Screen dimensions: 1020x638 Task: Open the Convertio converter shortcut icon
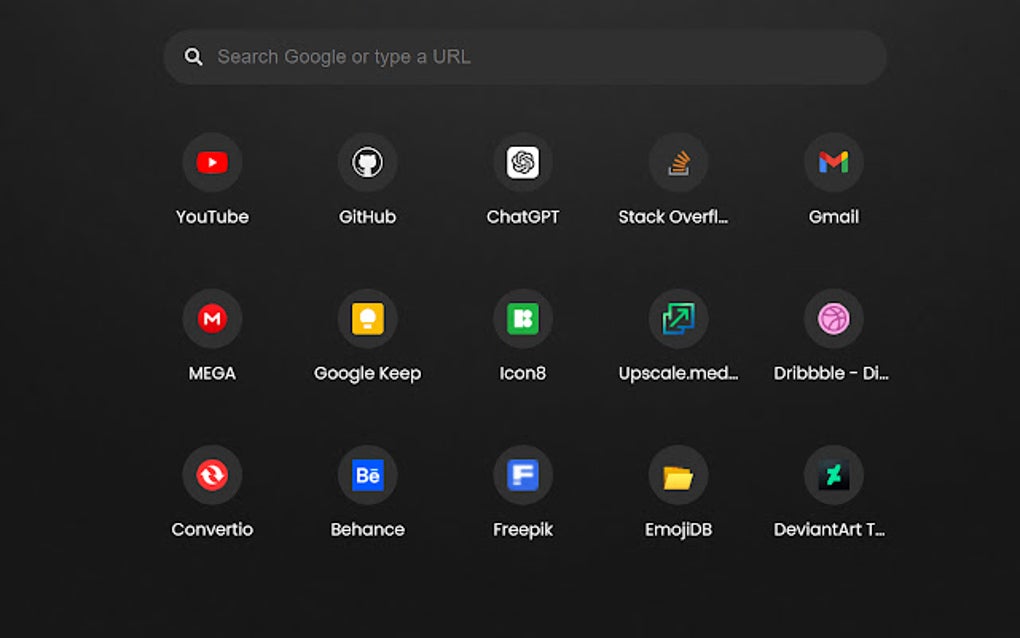212,474
